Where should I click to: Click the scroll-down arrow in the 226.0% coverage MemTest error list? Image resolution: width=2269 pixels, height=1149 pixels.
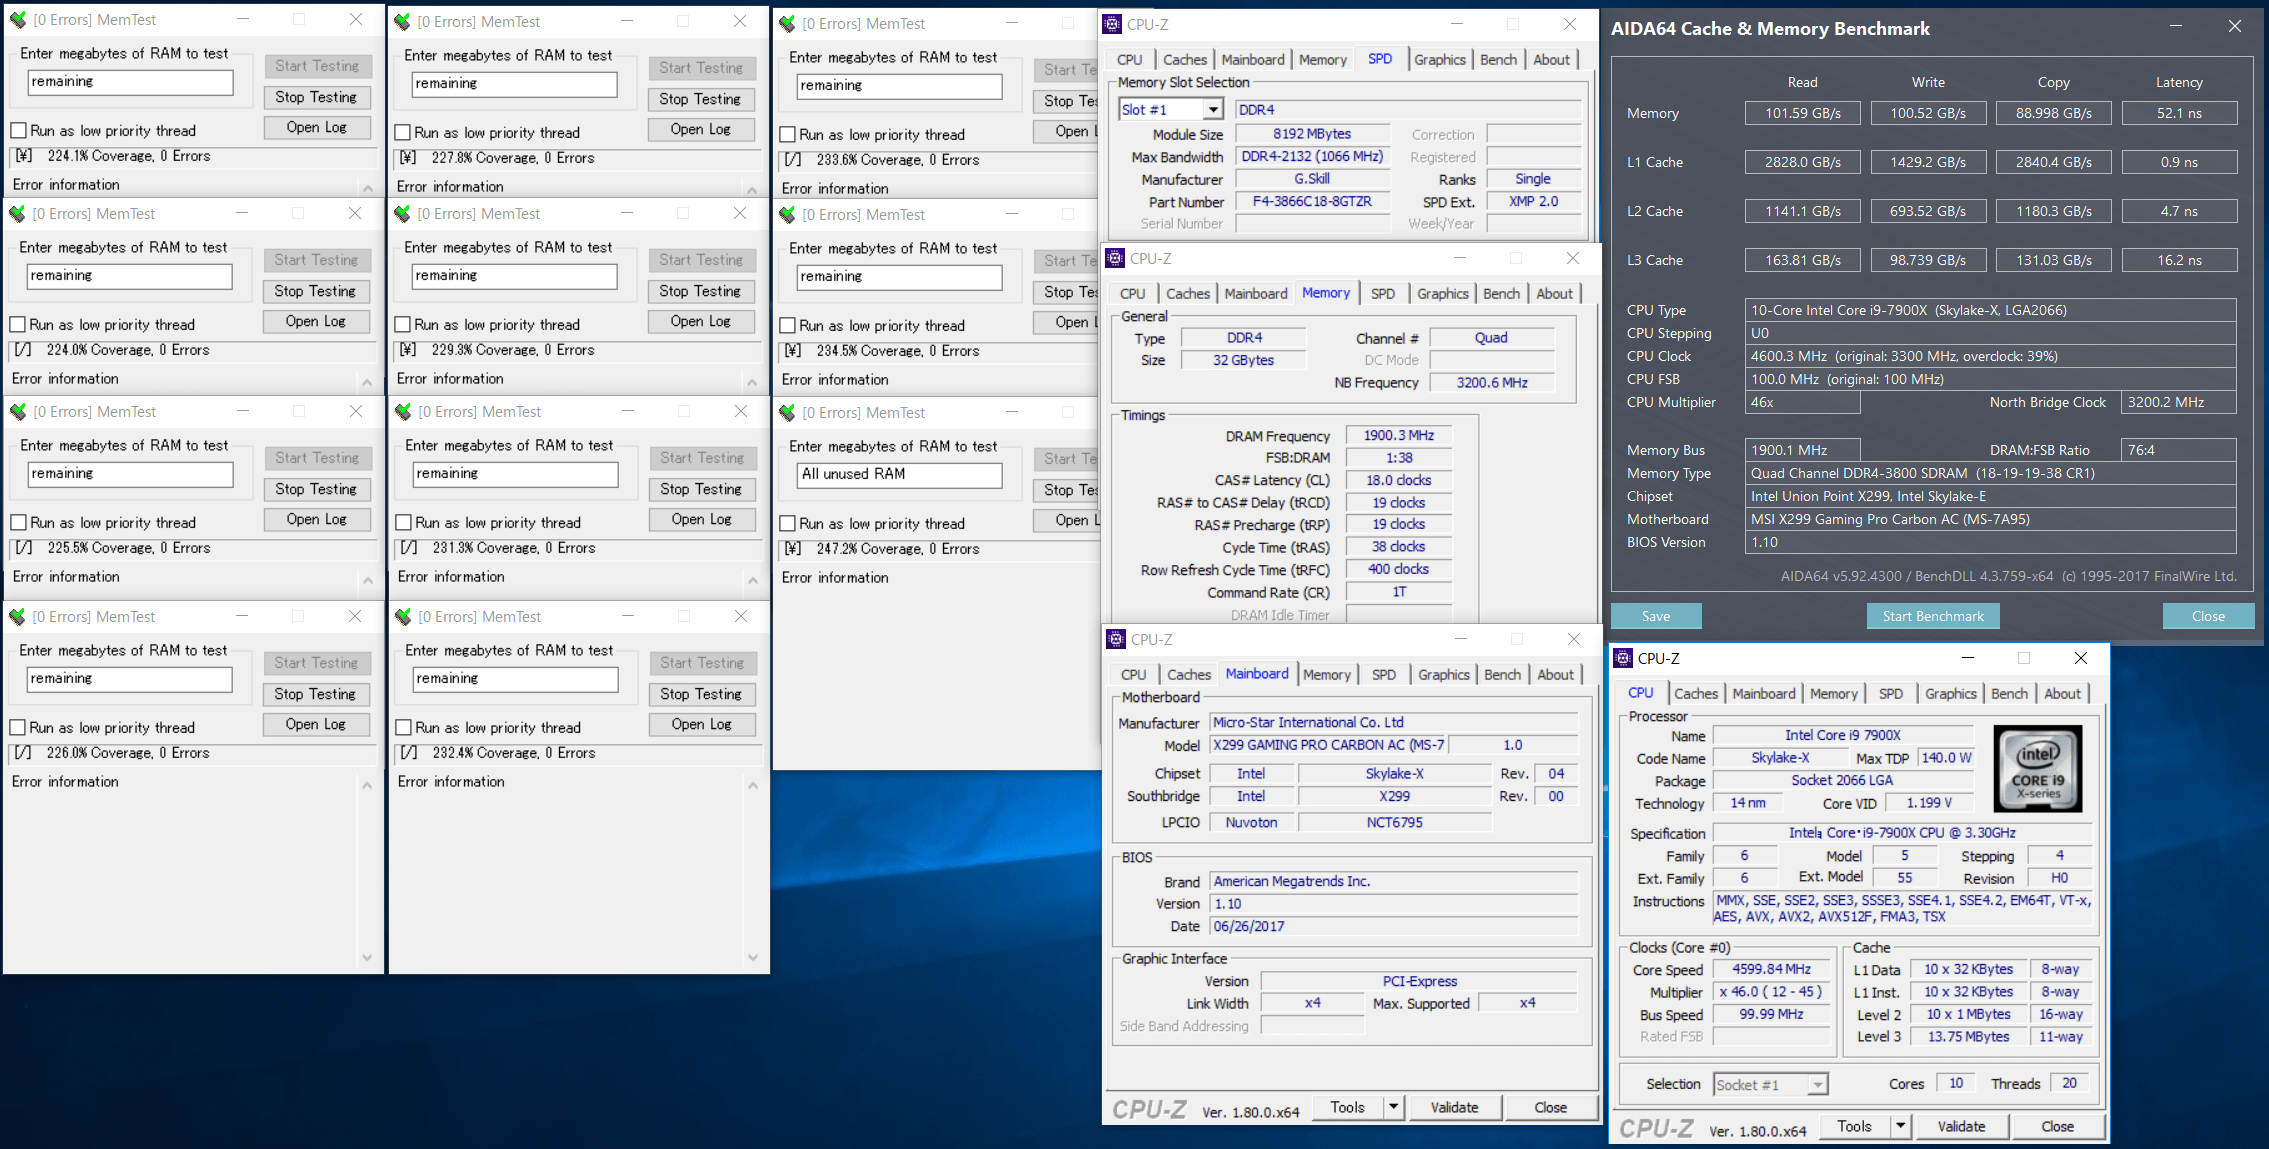(x=367, y=958)
